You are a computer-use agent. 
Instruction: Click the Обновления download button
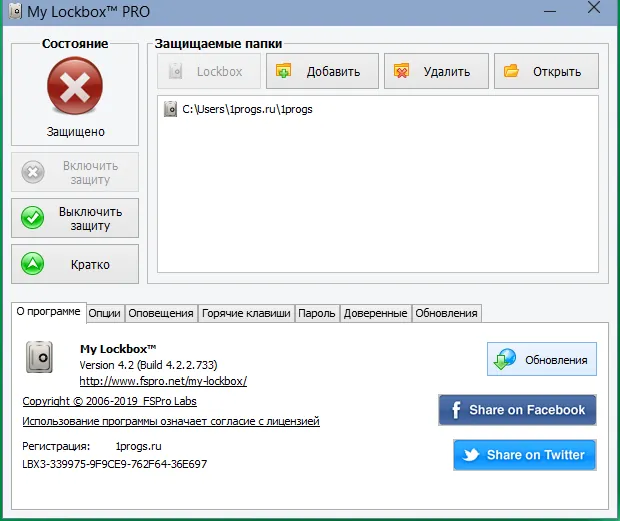point(542,359)
